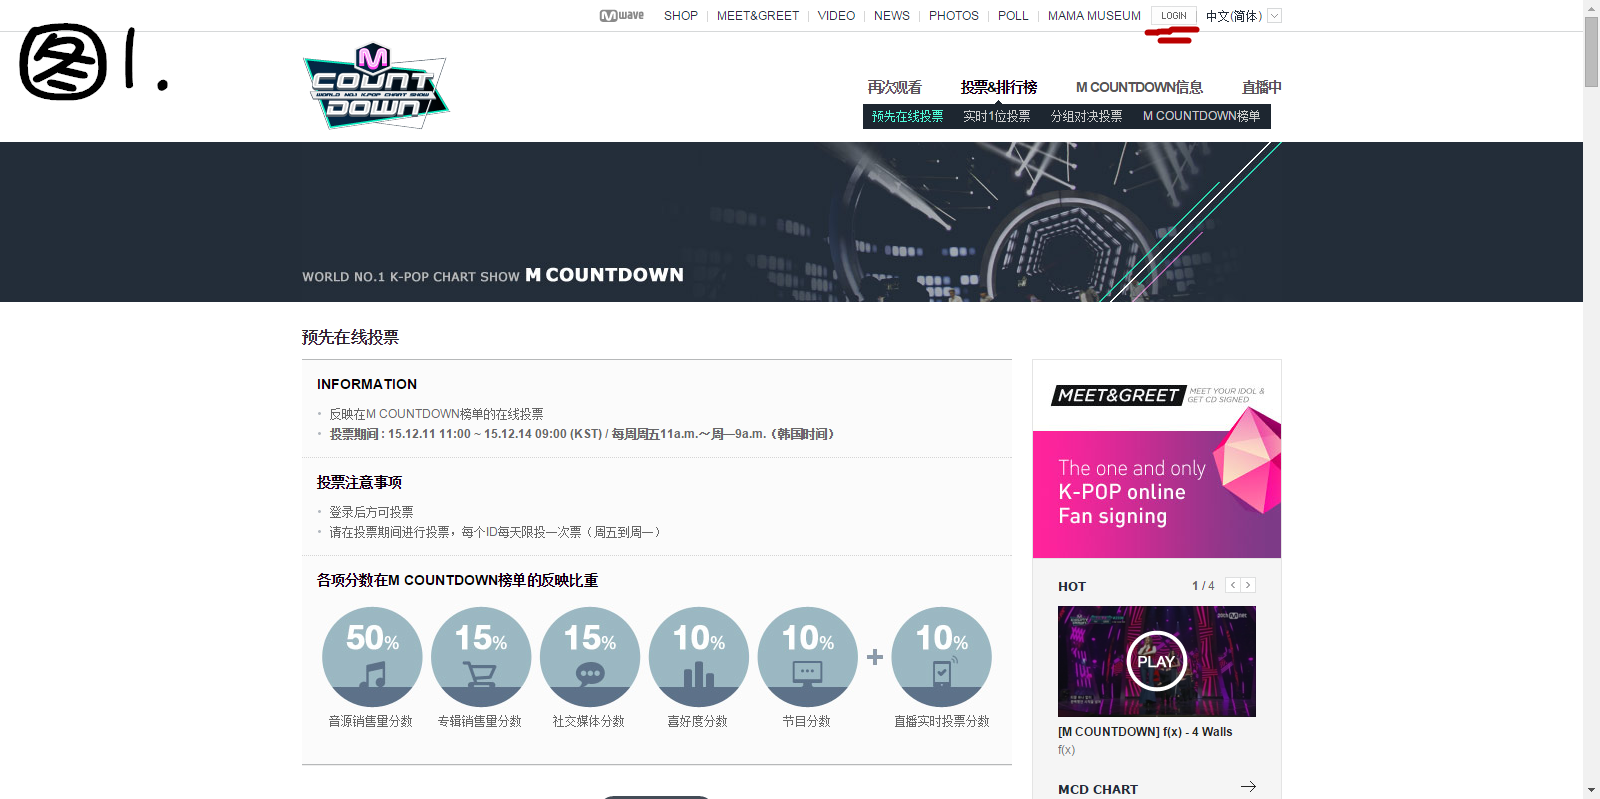The width and height of the screenshot is (1600, 799).
Task: Click the 15% social media score icon
Action: click(x=590, y=657)
